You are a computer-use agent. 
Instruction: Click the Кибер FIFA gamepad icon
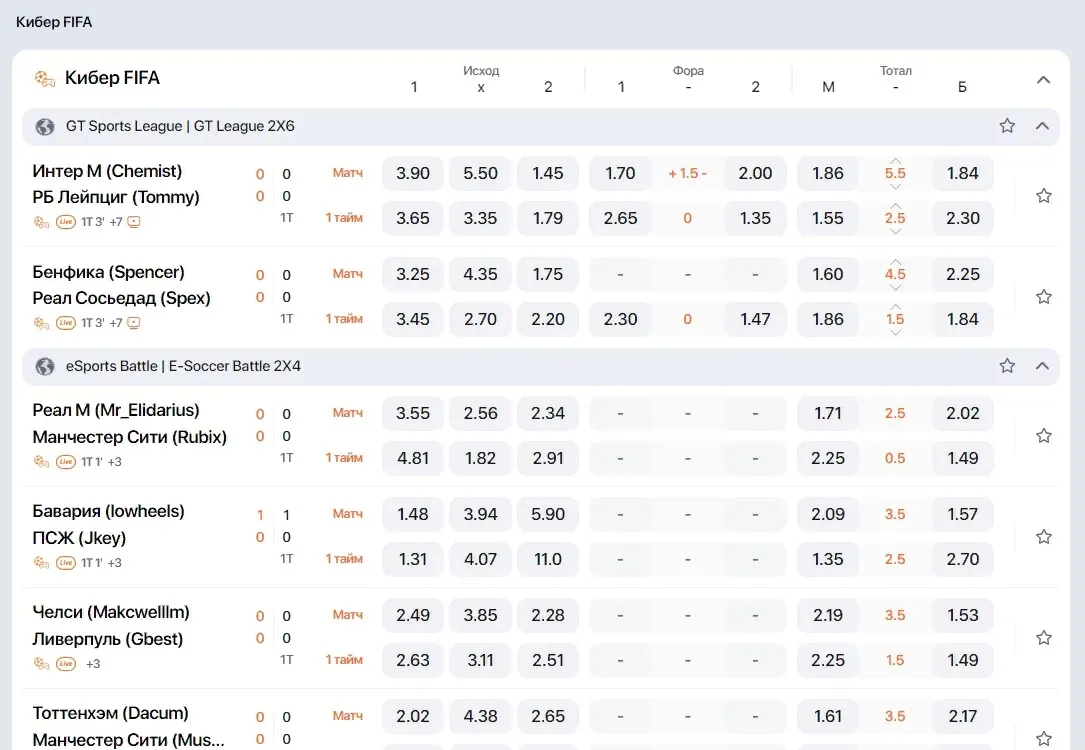click(44, 78)
